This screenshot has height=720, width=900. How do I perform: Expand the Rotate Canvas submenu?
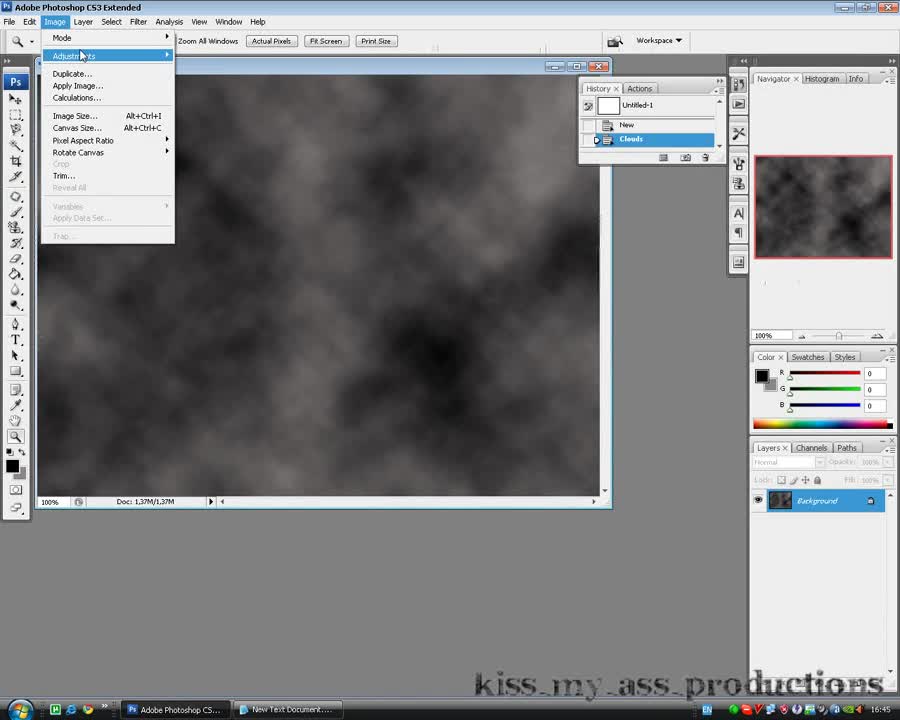pos(108,153)
